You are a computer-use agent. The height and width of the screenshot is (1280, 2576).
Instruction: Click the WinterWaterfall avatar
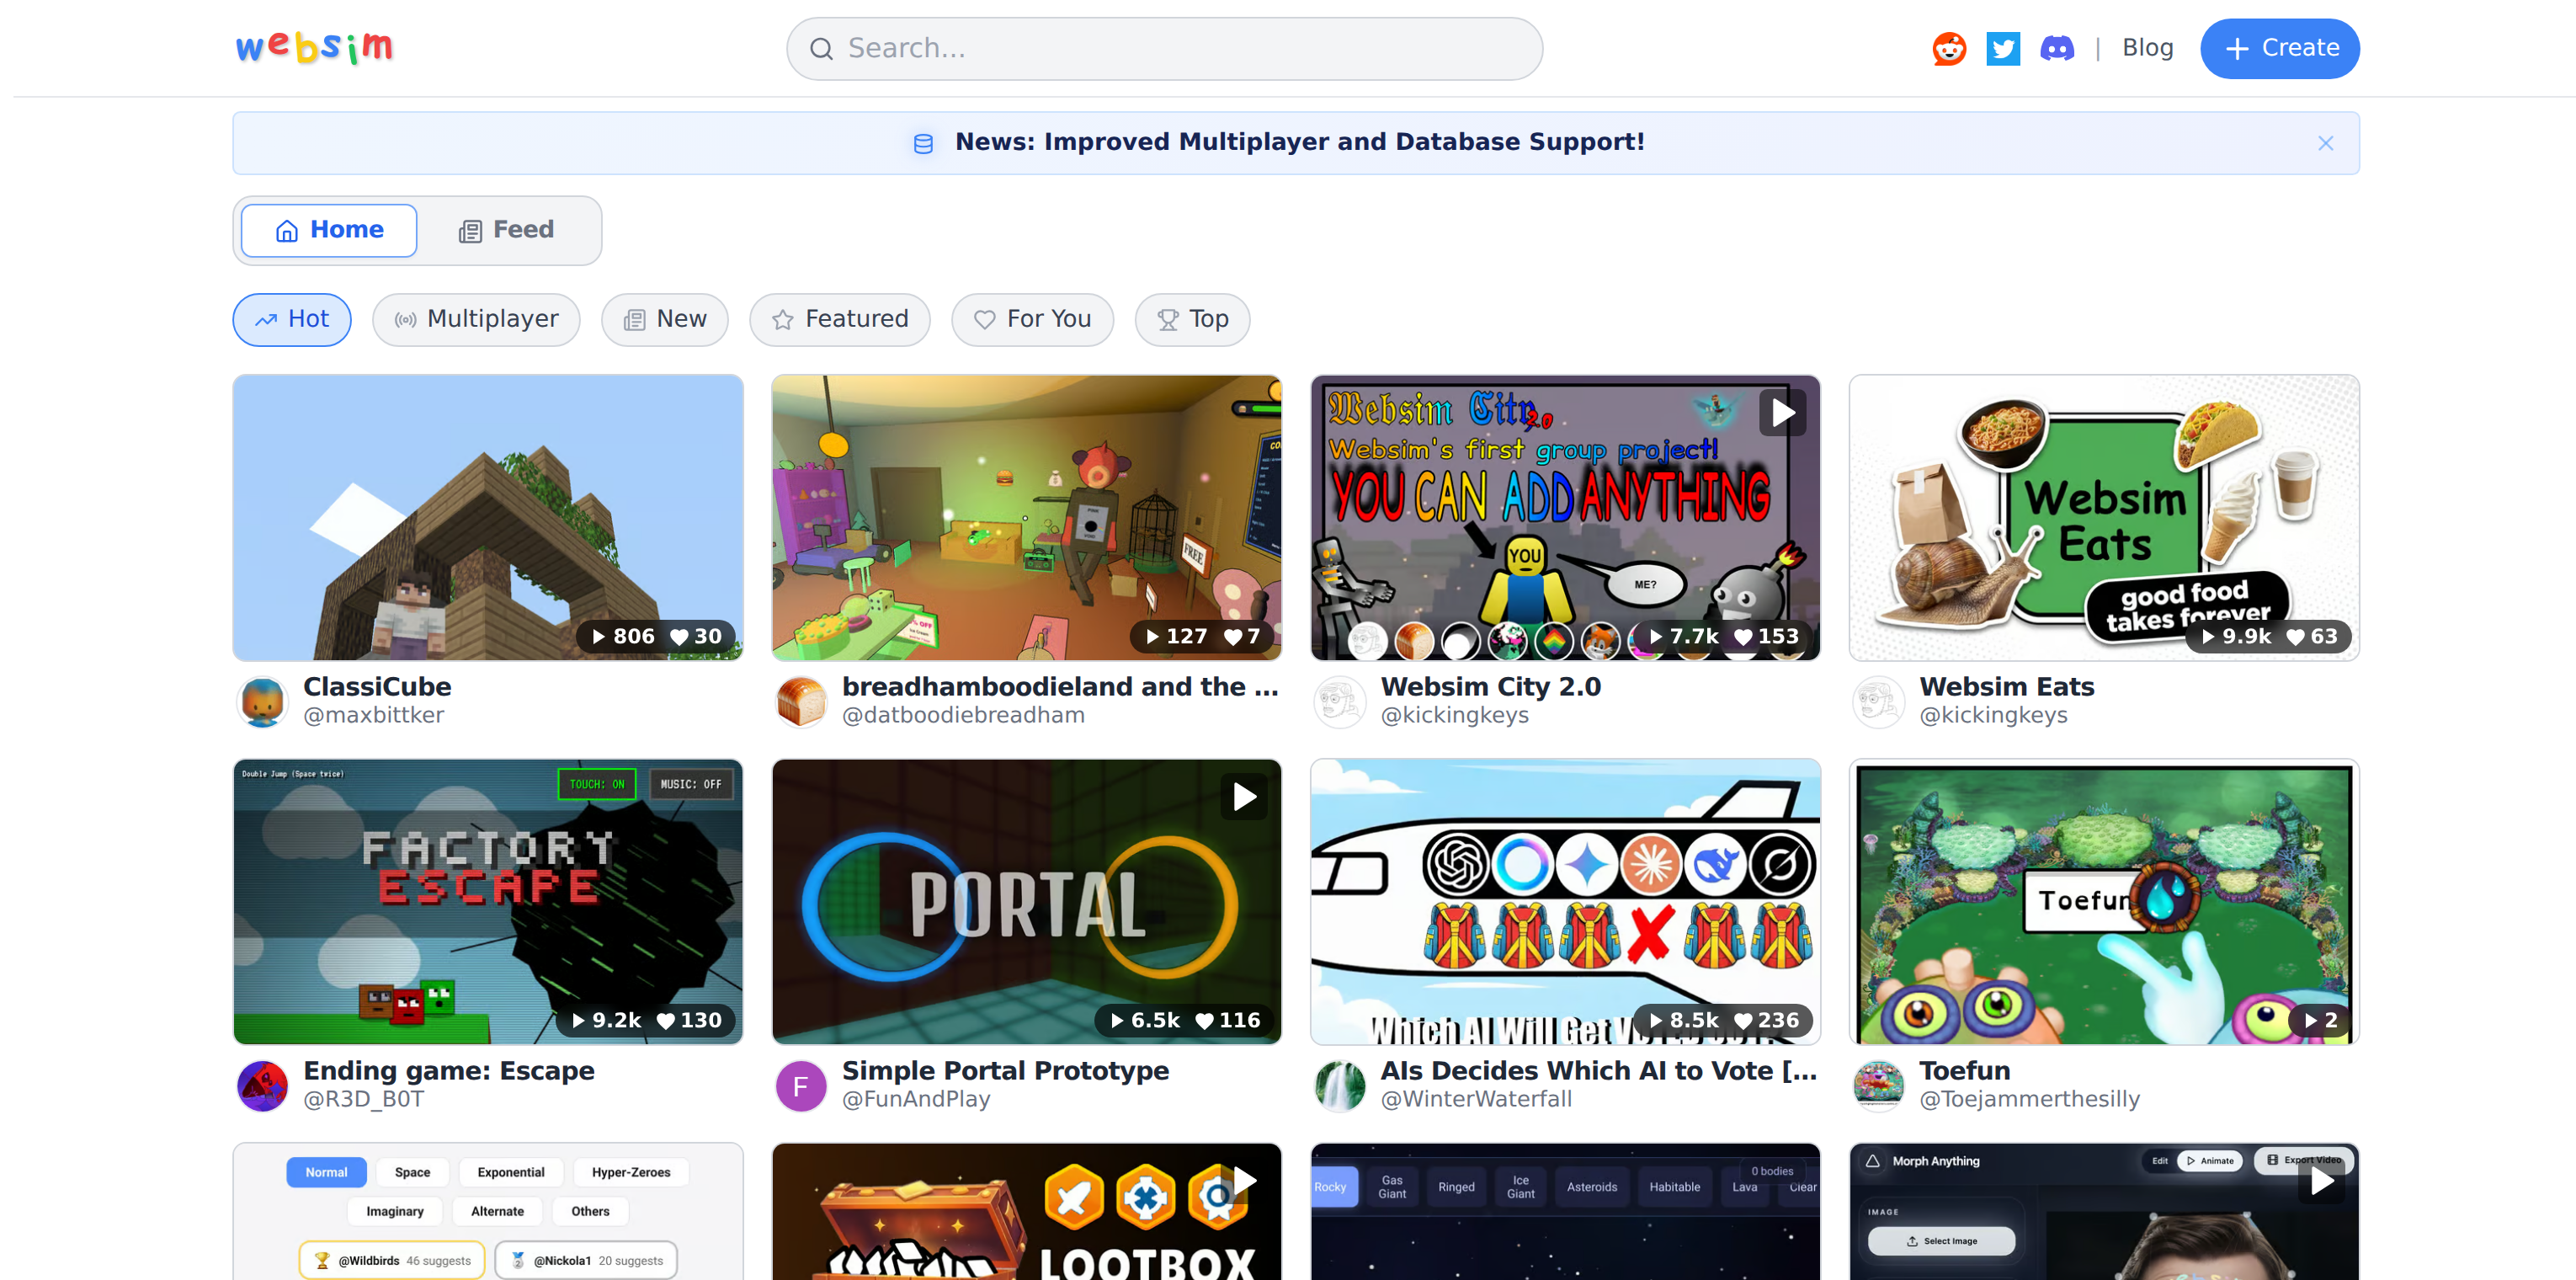[x=1340, y=1085]
